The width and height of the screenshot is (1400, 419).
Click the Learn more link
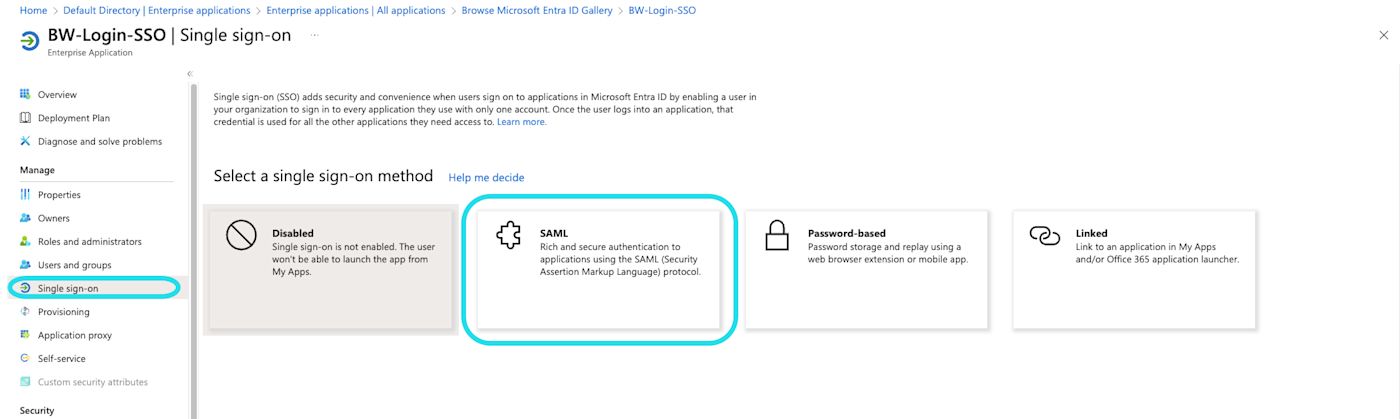522,122
